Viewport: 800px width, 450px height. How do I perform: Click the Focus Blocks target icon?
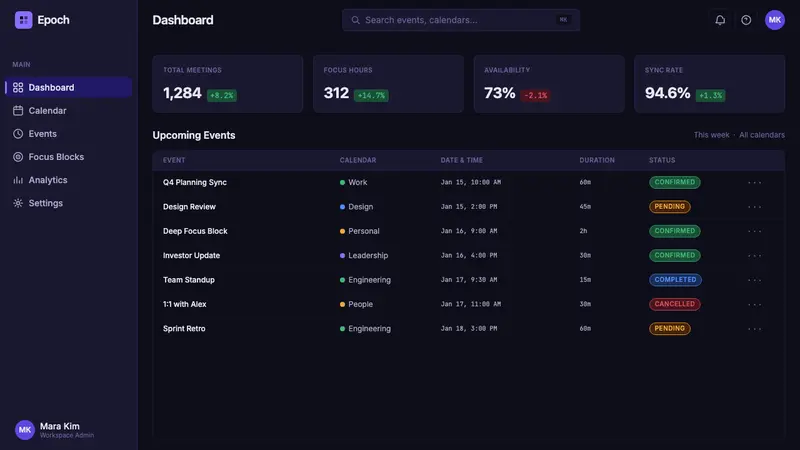18,157
